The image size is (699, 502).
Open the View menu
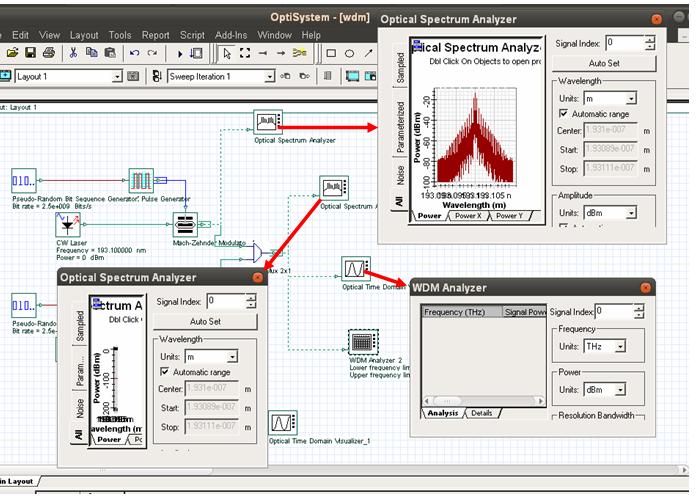(x=49, y=35)
